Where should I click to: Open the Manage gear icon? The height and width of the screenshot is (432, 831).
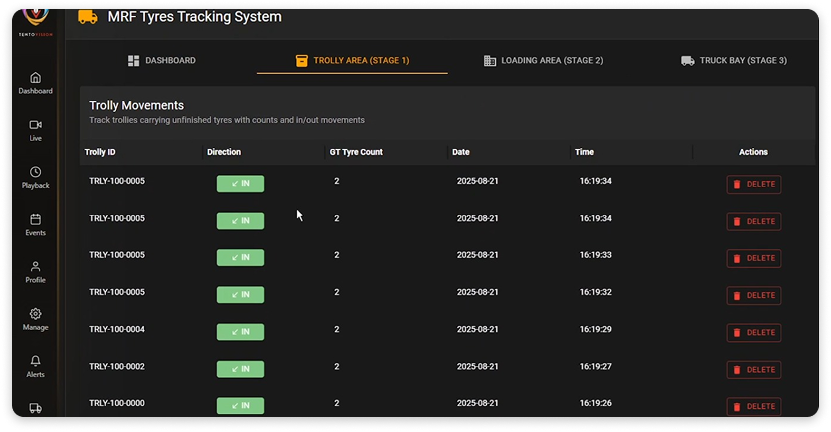(35, 314)
